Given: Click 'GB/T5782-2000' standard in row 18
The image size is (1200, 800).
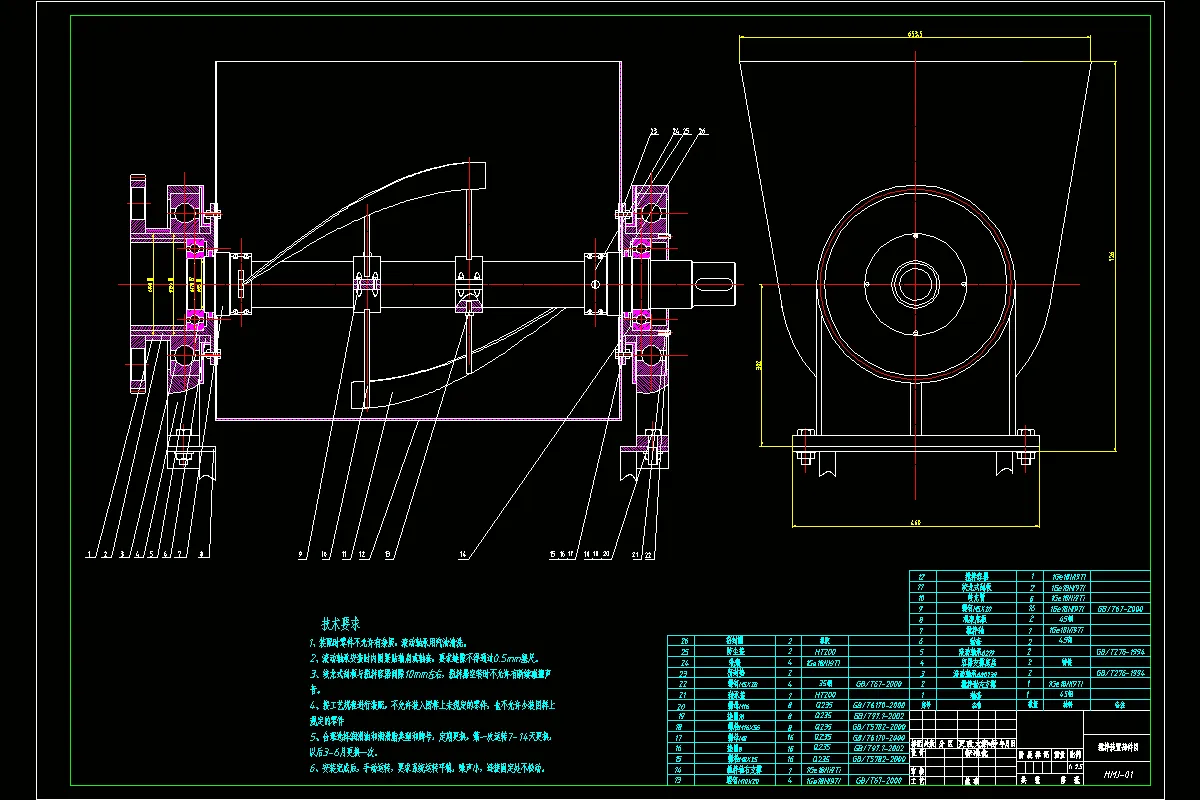Looking at the screenshot, I should [x=879, y=727].
